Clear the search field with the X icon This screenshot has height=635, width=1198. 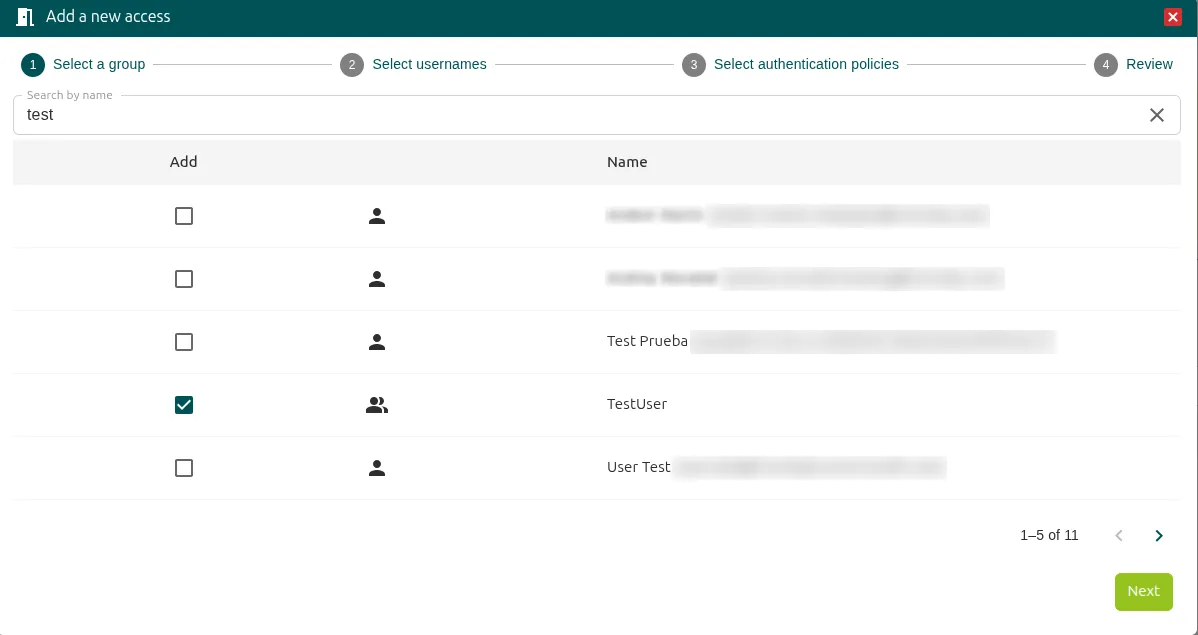[x=1157, y=115]
